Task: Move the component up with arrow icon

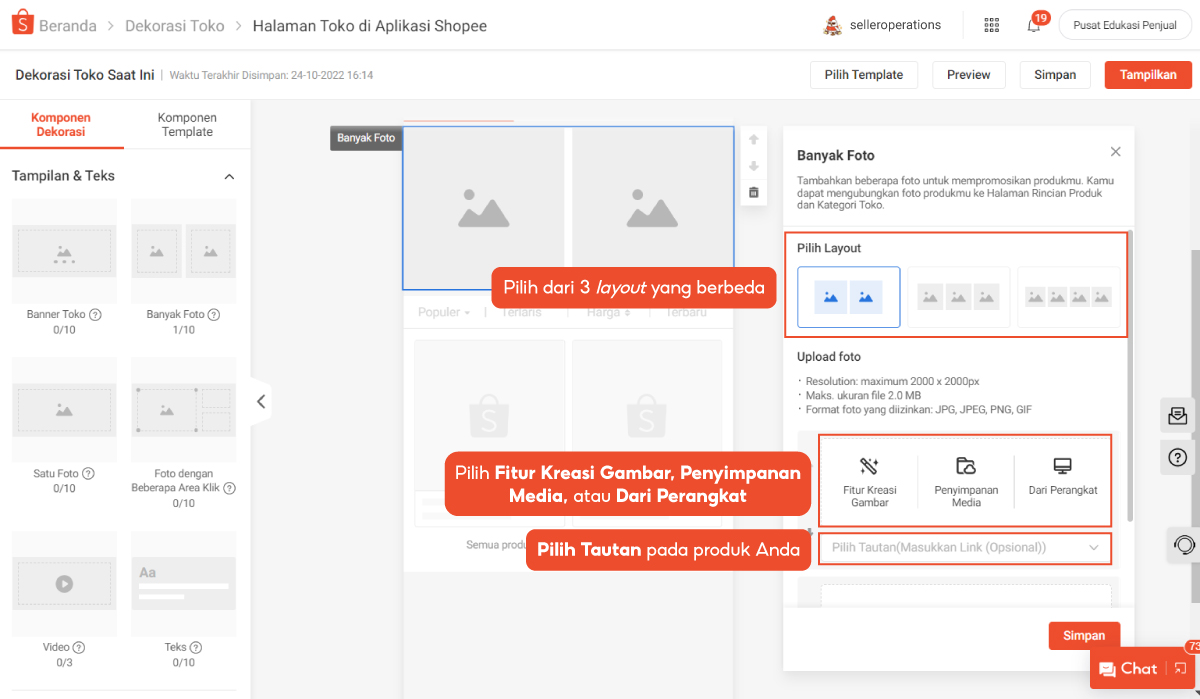Action: point(754,140)
